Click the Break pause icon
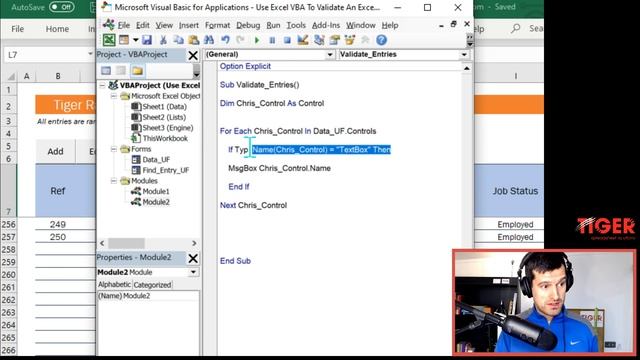 (x=272, y=40)
